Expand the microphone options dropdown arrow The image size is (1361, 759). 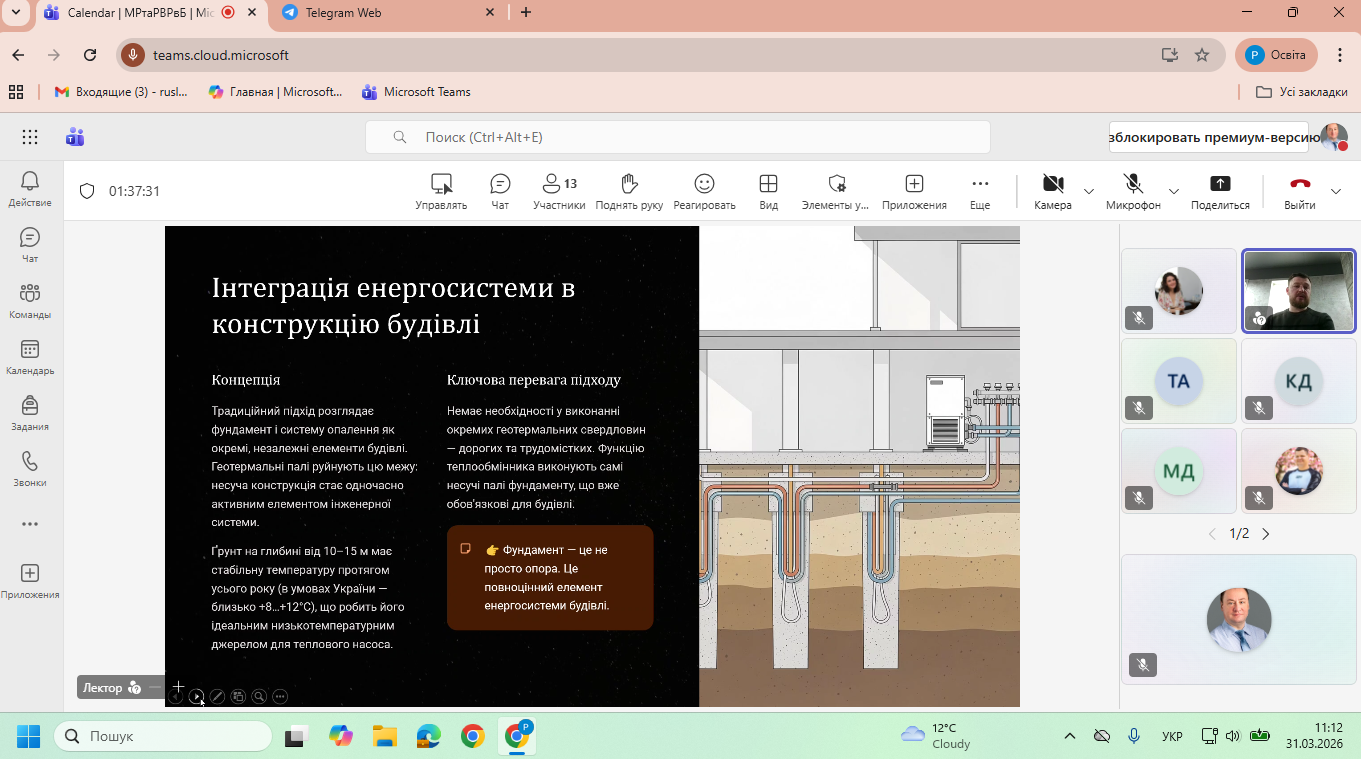(1174, 191)
